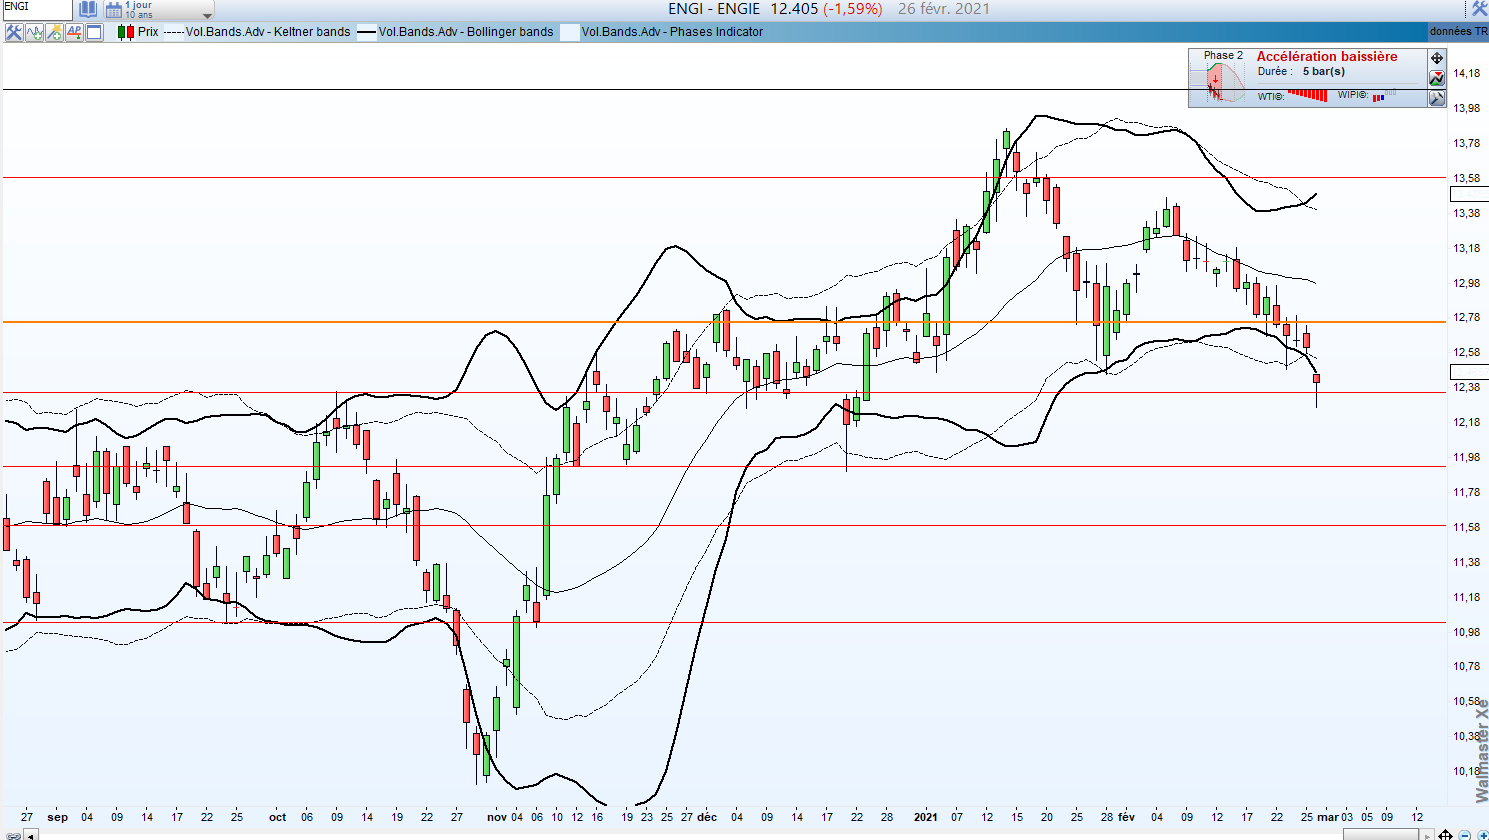Click the left scroll arrow of horizontal scrollbar
The width and height of the screenshot is (1489, 840).
pos(30,835)
